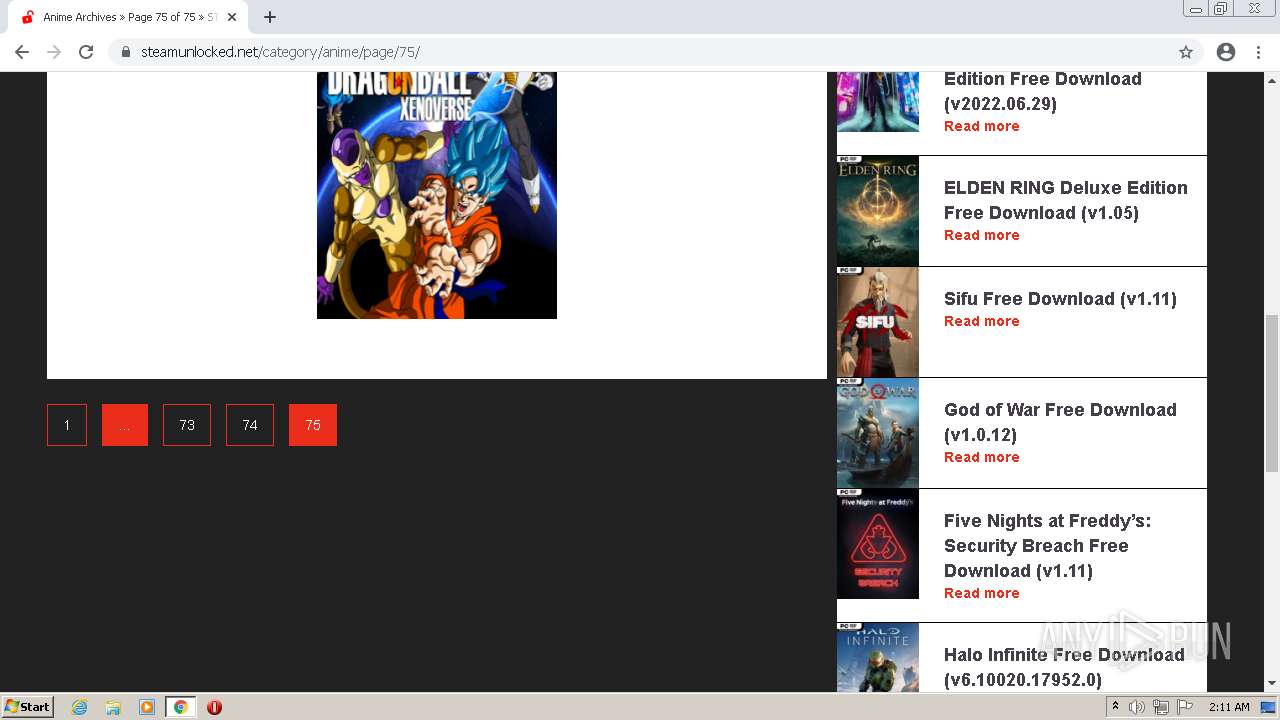Click Read more under ELDEN RING
The width and height of the screenshot is (1280, 720).
pyautogui.click(x=982, y=235)
